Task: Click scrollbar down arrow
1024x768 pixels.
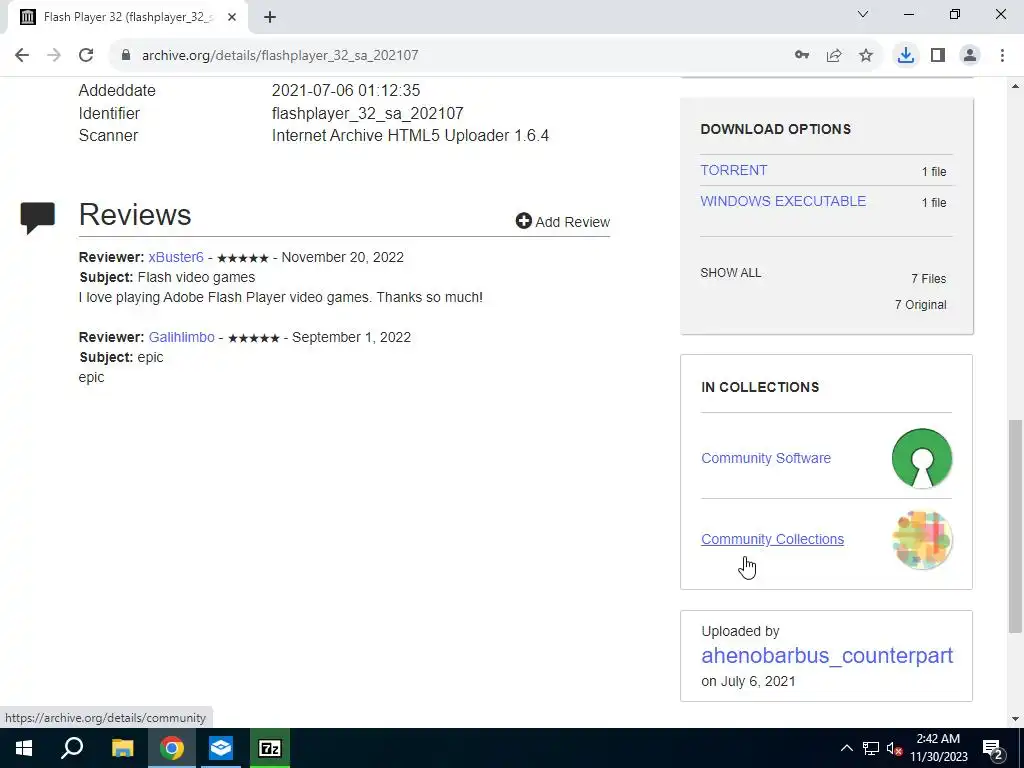Action: click(x=1015, y=720)
